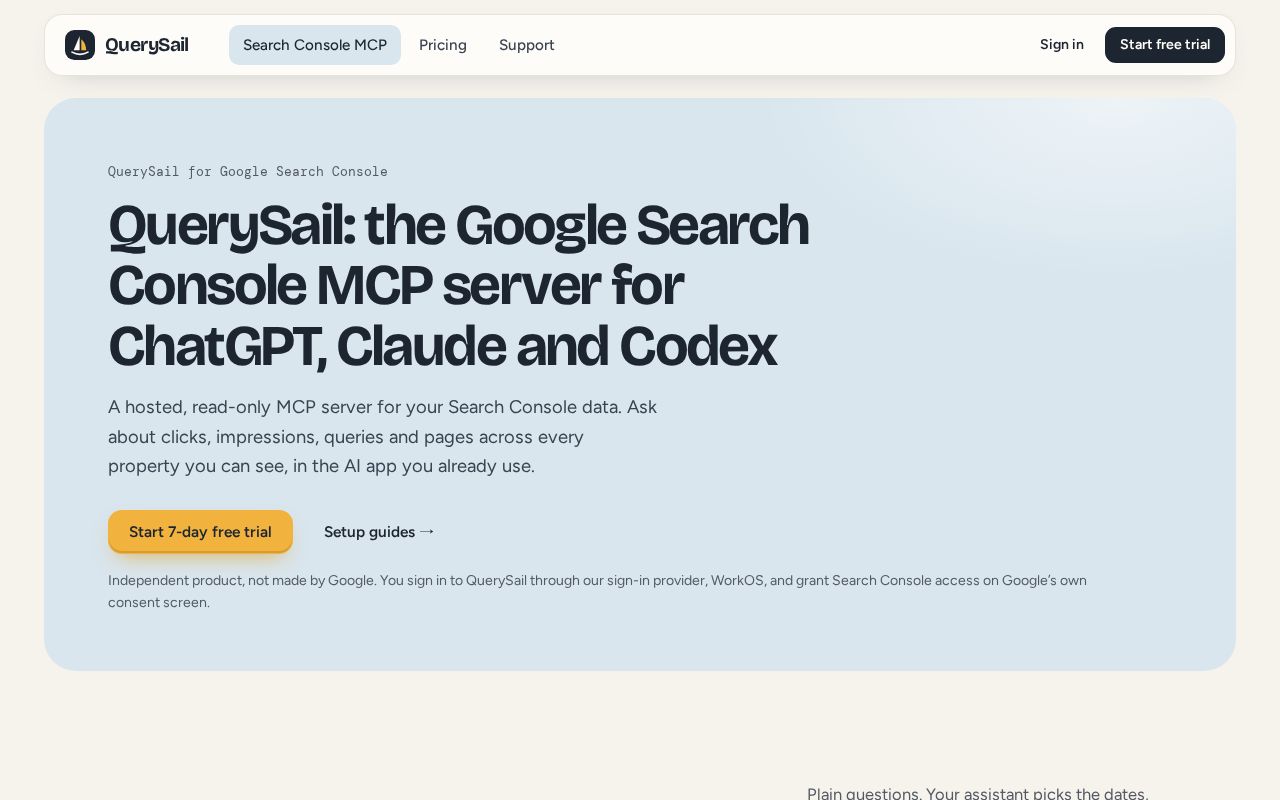Viewport: 1280px width, 800px height.
Task: Click 'Console MCP server for' headline line
Action: pyautogui.click(x=396, y=286)
